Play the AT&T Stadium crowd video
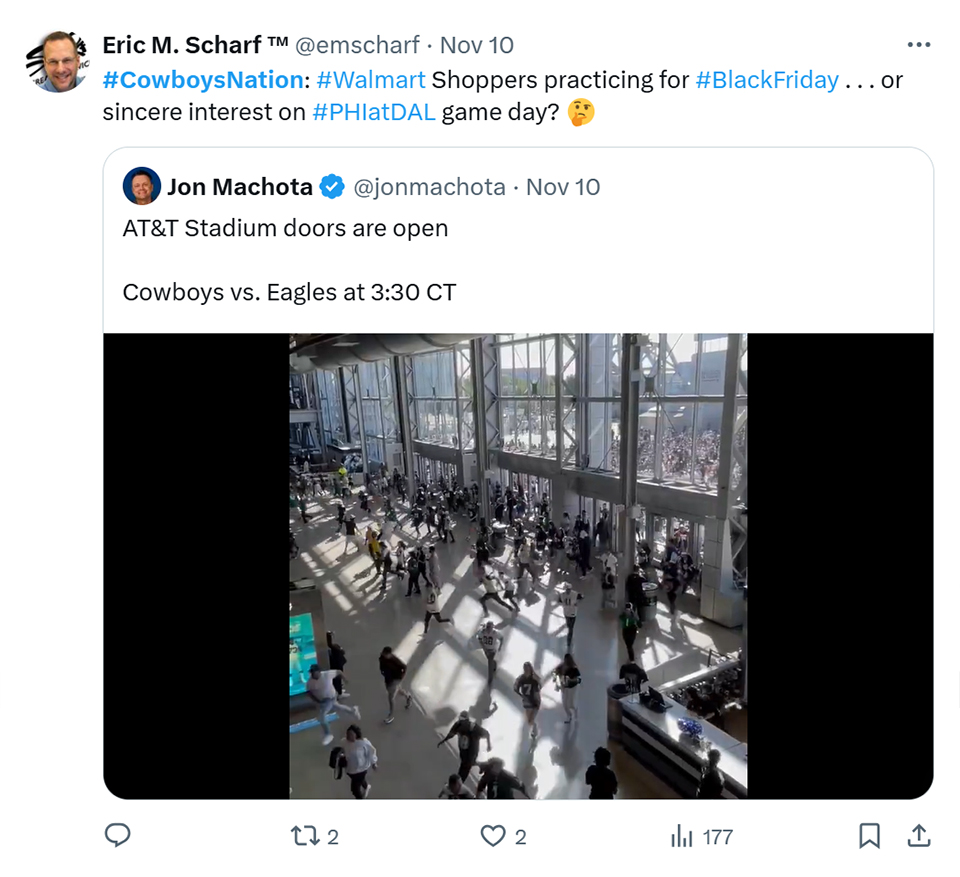 click(518, 566)
